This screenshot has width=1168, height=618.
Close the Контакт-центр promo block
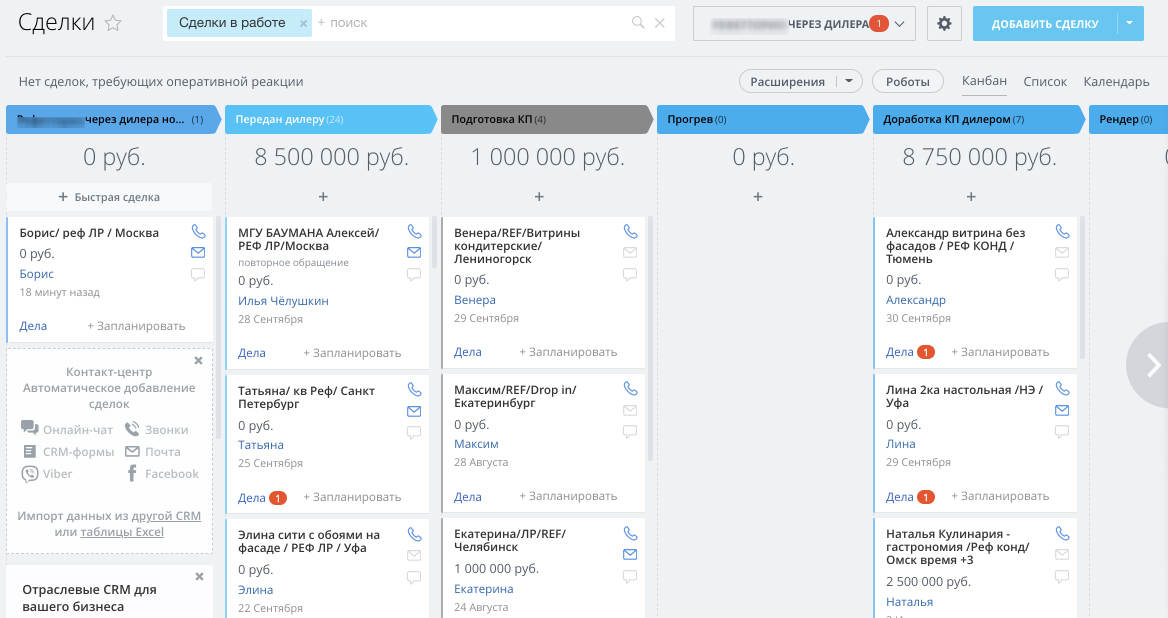tap(198, 360)
